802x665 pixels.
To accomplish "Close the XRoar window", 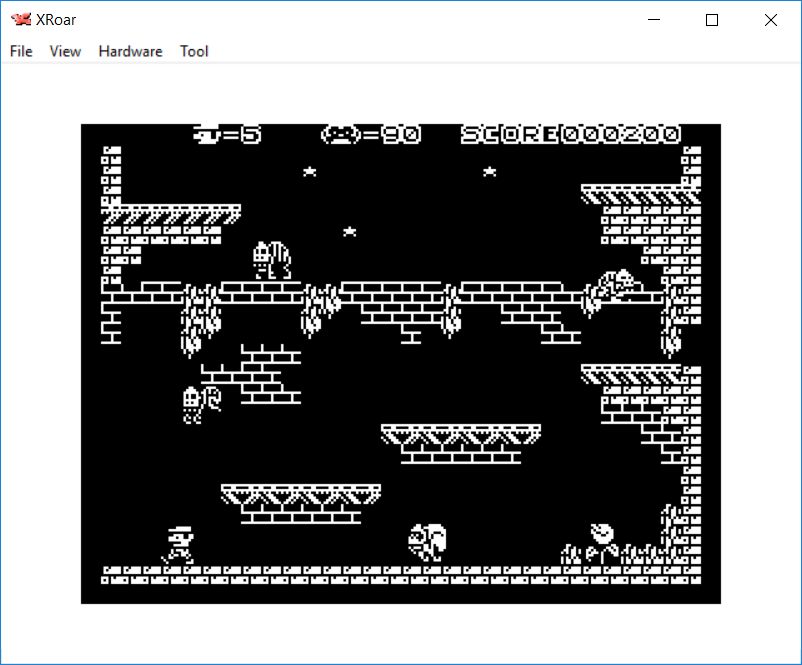I will [x=770, y=20].
